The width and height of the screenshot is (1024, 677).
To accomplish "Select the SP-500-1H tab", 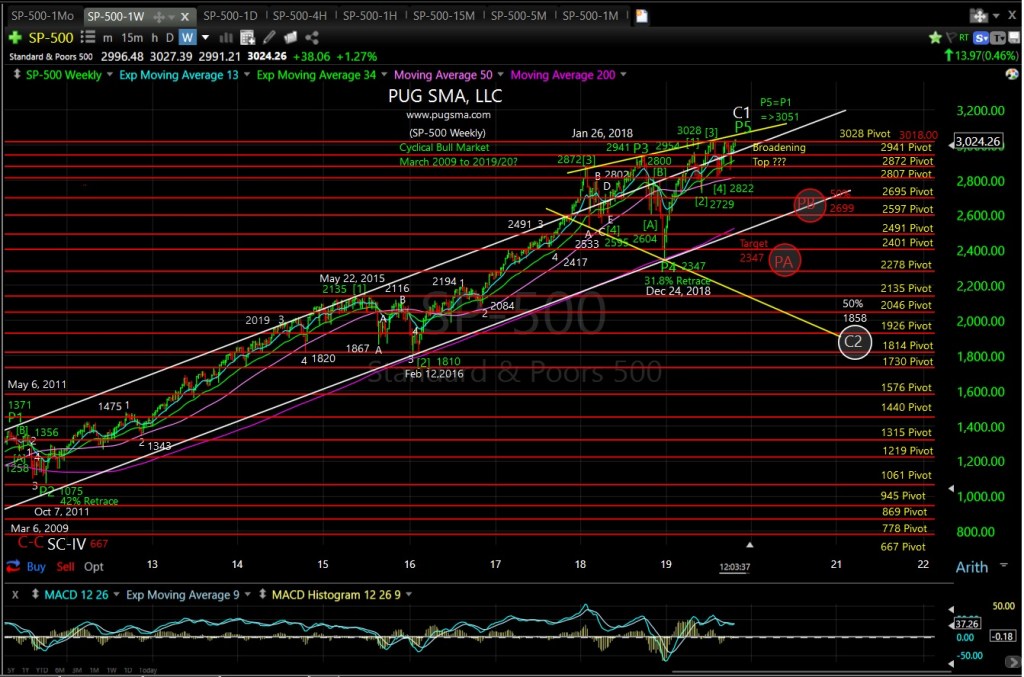I will click(369, 16).
